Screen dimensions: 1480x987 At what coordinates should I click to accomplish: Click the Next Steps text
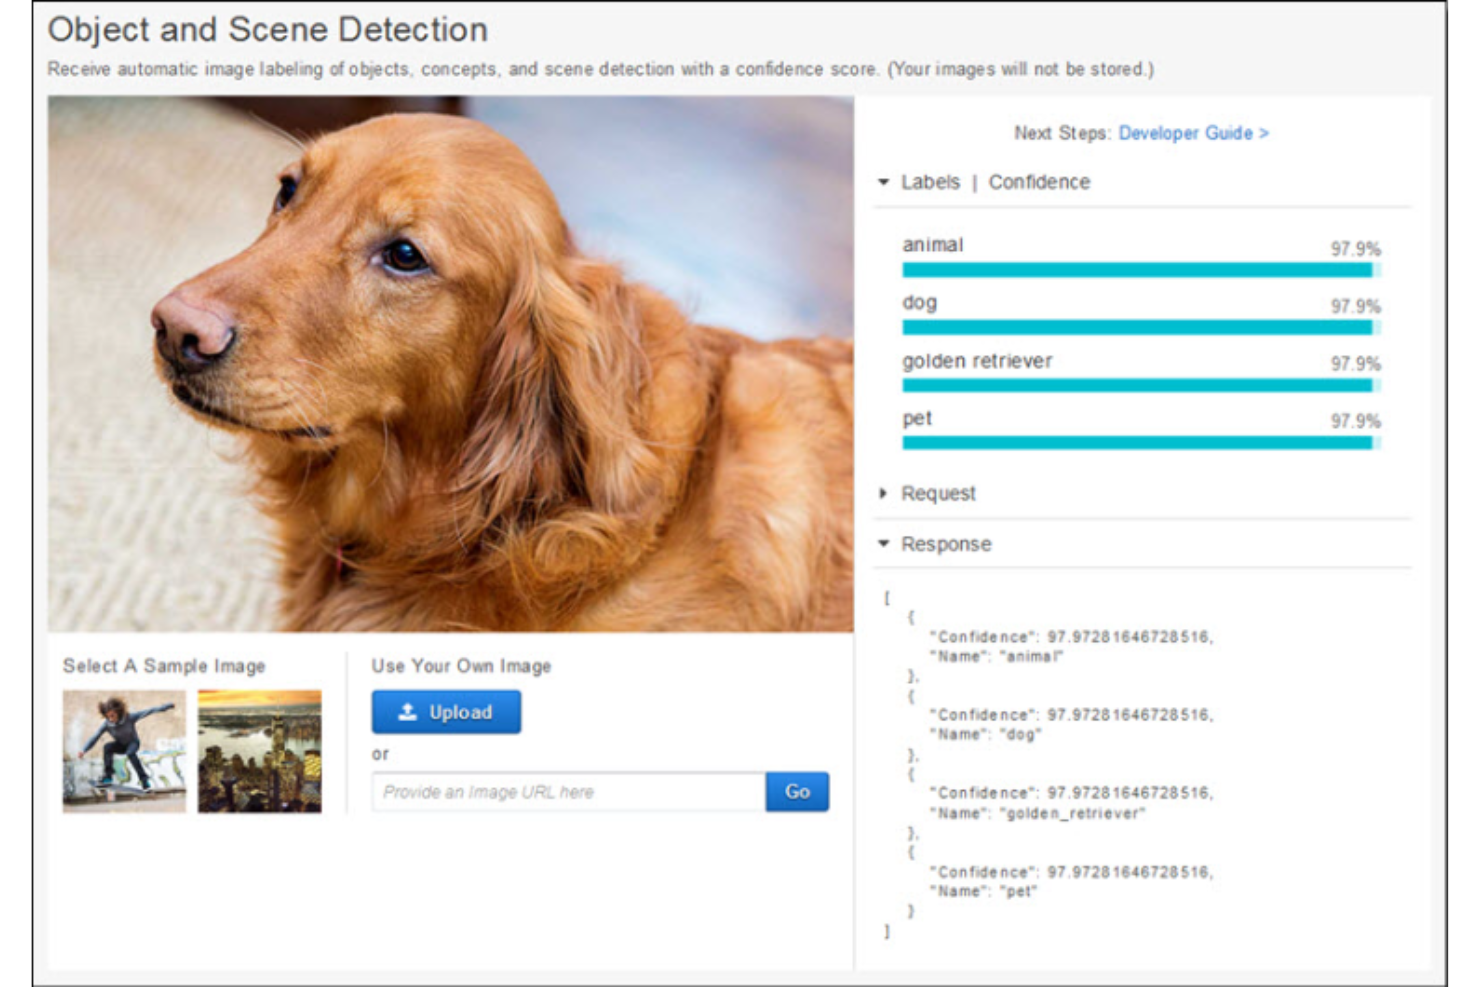click(1060, 133)
